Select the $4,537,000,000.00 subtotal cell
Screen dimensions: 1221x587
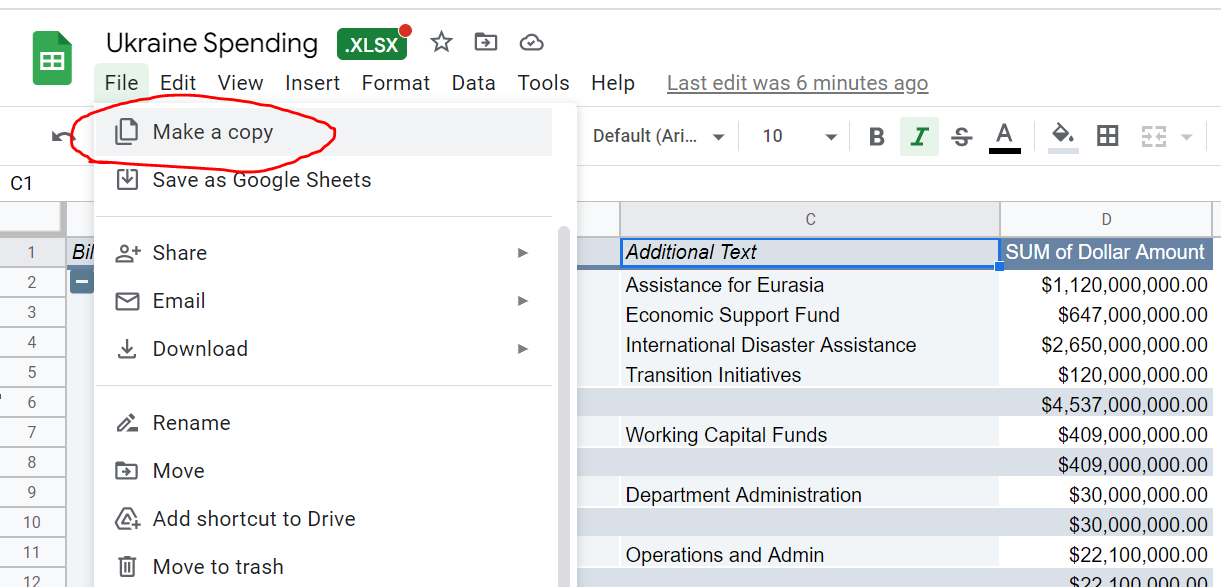coord(1106,405)
